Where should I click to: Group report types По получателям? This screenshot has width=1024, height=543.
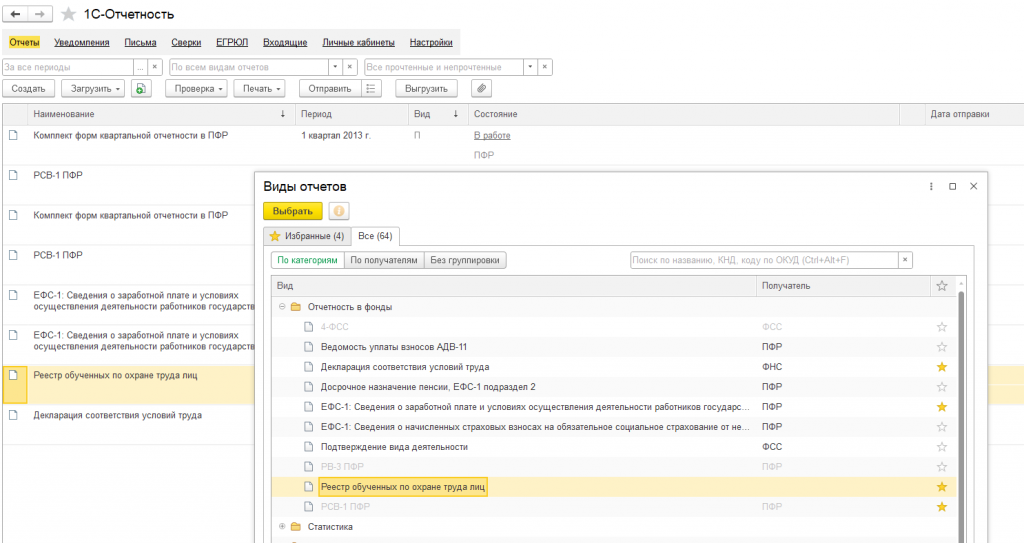pyautogui.click(x=384, y=260)
